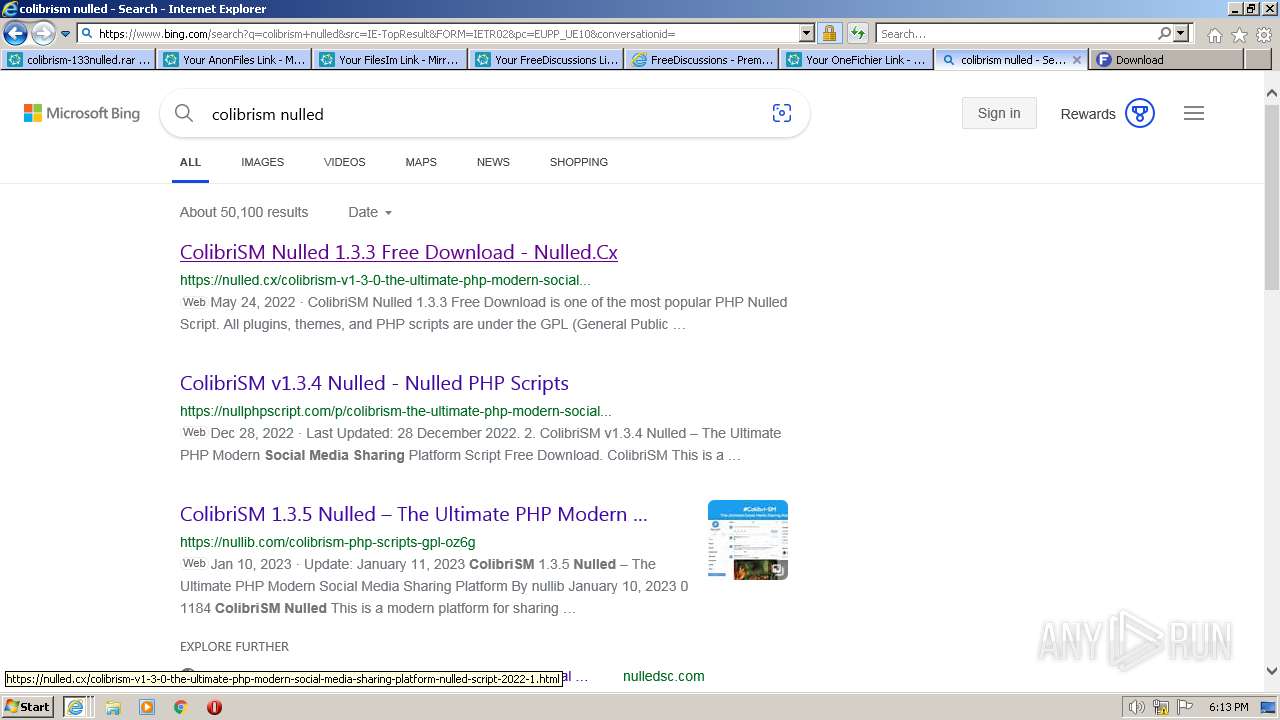Open the IE Home icon
Image resolution: width=1280 pixels, height=720 pixels.
pyautogui.click(x=1214, y=35)
